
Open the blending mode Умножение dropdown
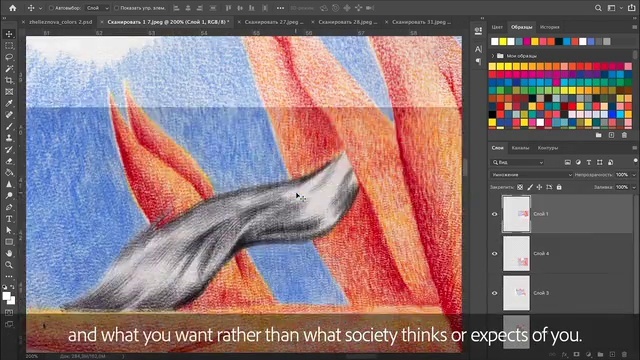click(531, 175)
